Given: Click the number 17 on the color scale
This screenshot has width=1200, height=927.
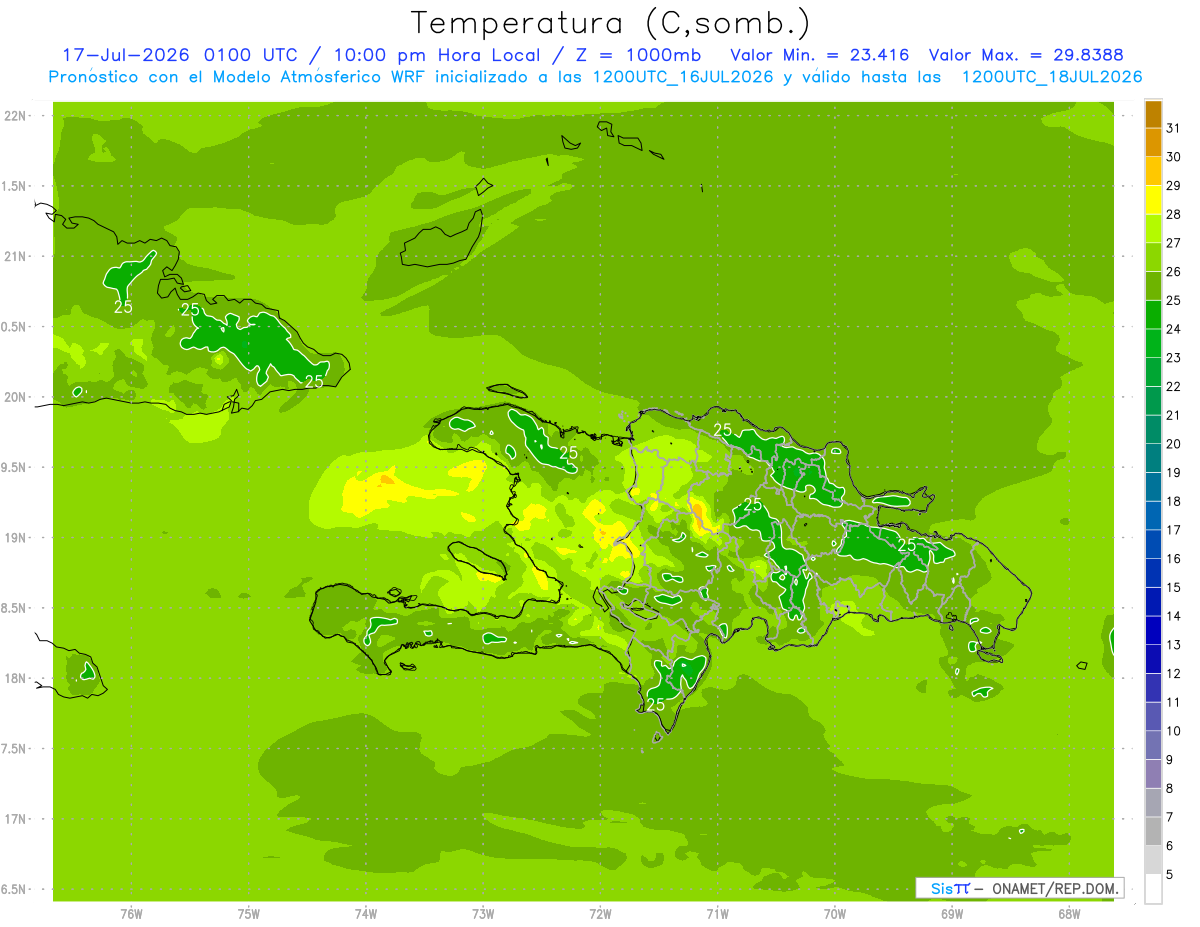Looking at the screenshot, I should [x=1174, y=530].
